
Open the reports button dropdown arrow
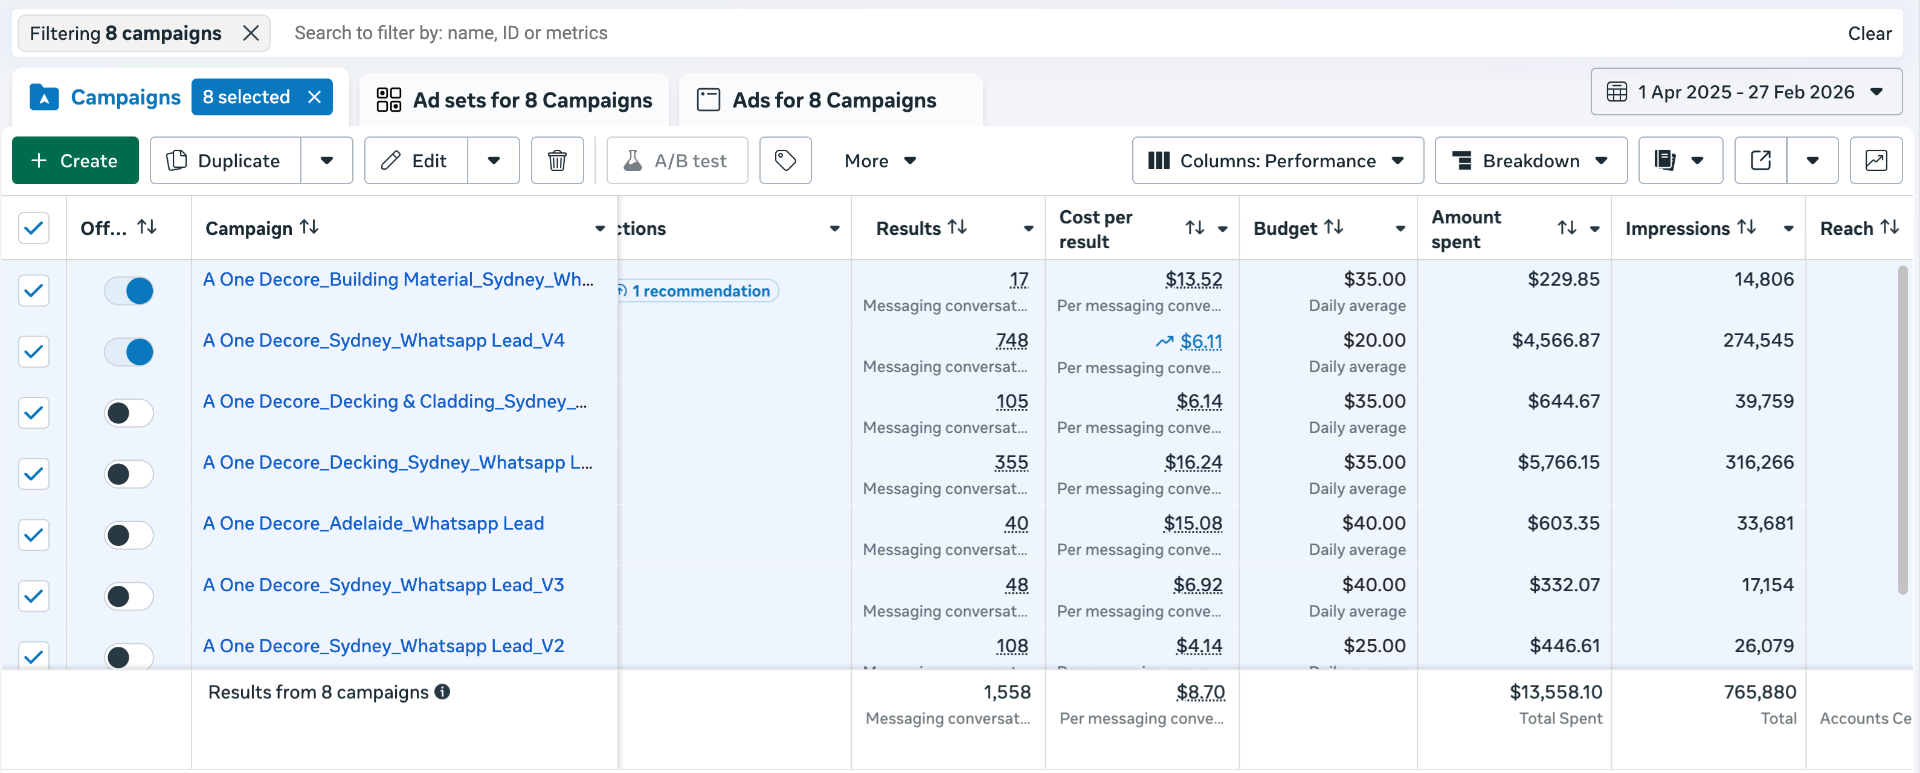tap(1698, 161)
